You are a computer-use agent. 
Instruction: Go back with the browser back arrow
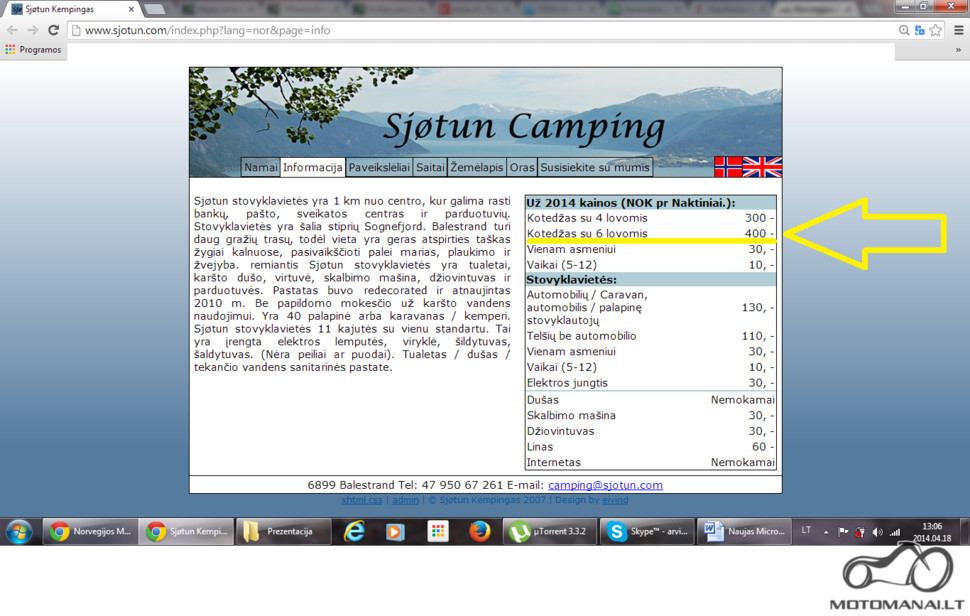(12, 30)
